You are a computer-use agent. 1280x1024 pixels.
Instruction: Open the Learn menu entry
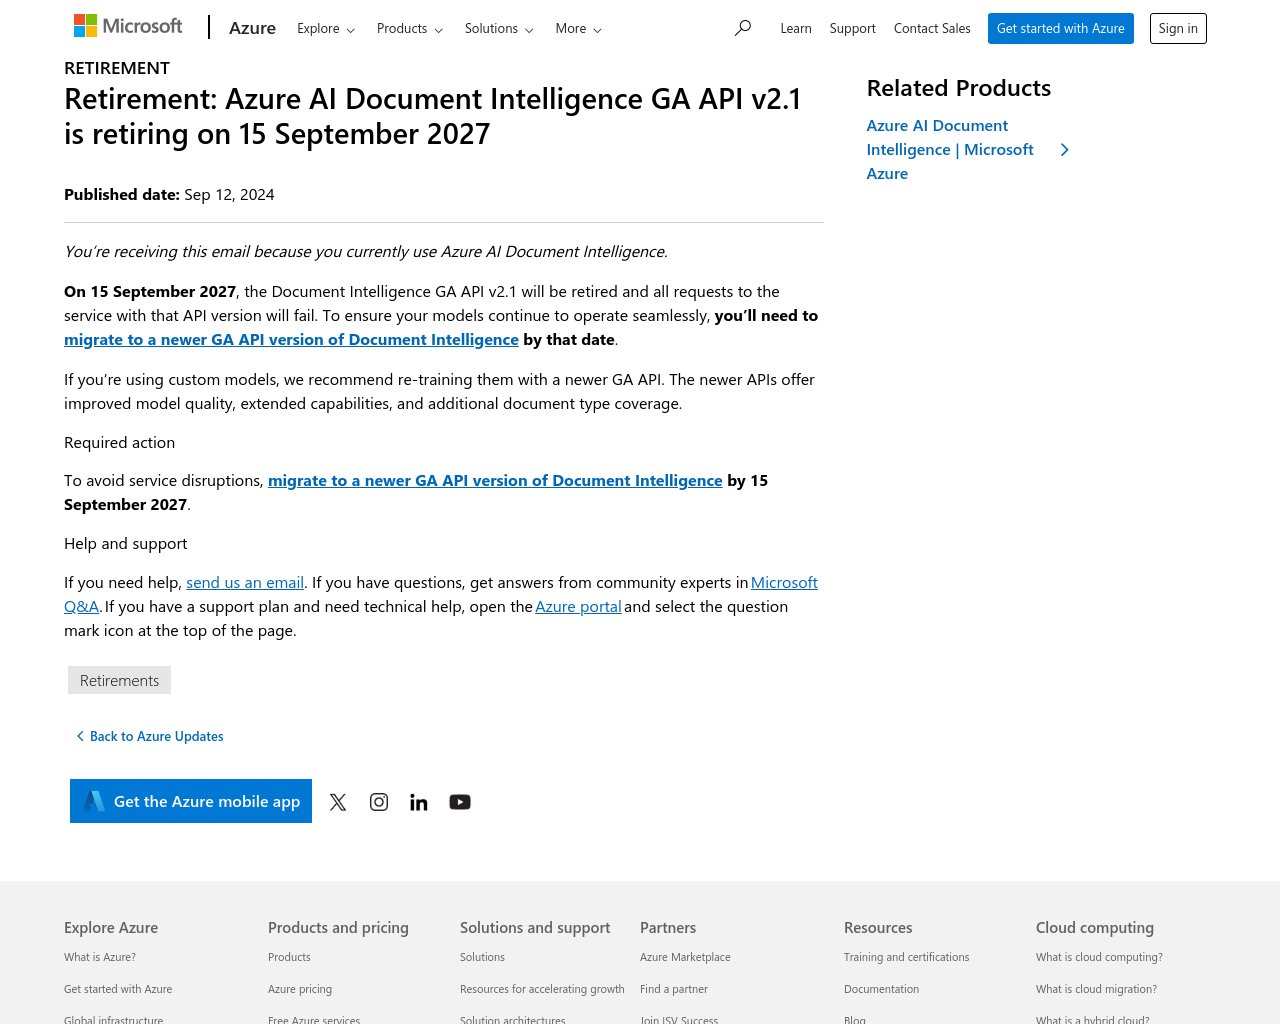click(796, 28)
